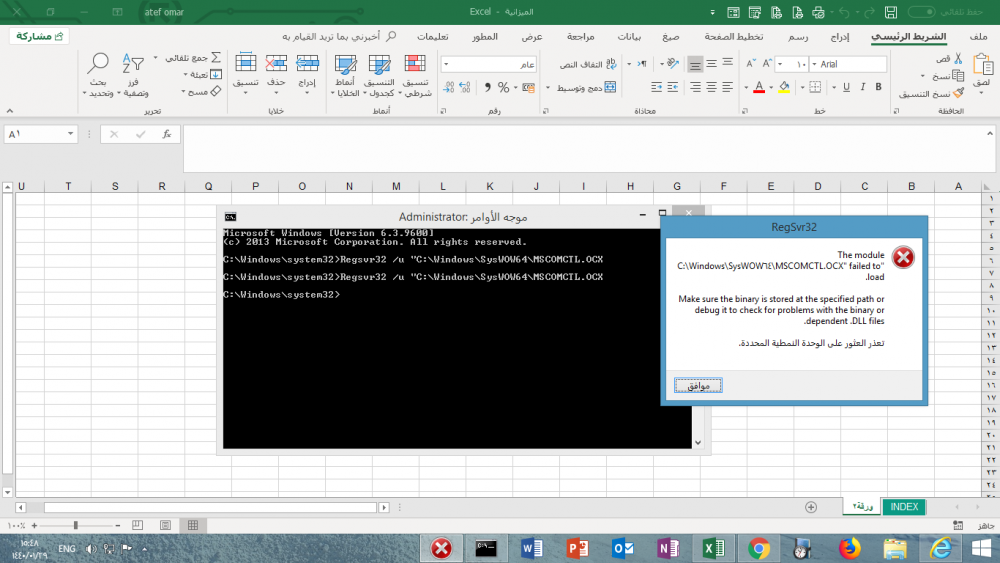
Task: Click the Borders icon
Action: [x=815, y=87]
